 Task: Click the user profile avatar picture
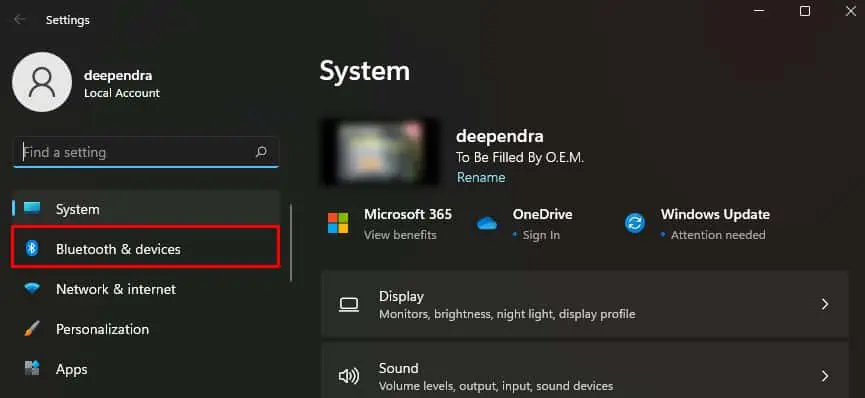pyautogui.click(x=42, y=82)
